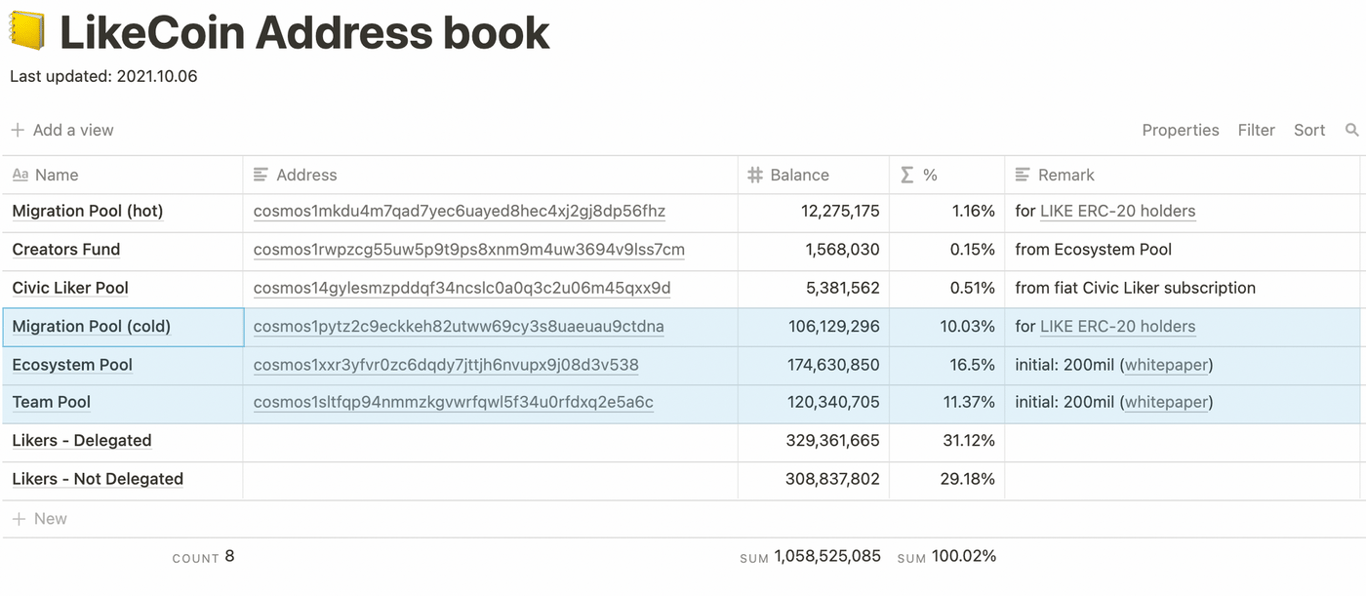Viewport: 1366px width, 596px height.
Task: Open Migration Pool (hot) address link
Action: 459,211
